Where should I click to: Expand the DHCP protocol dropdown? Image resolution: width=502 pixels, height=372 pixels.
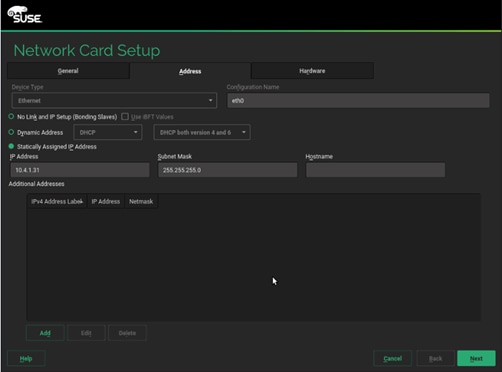[108, 132]
